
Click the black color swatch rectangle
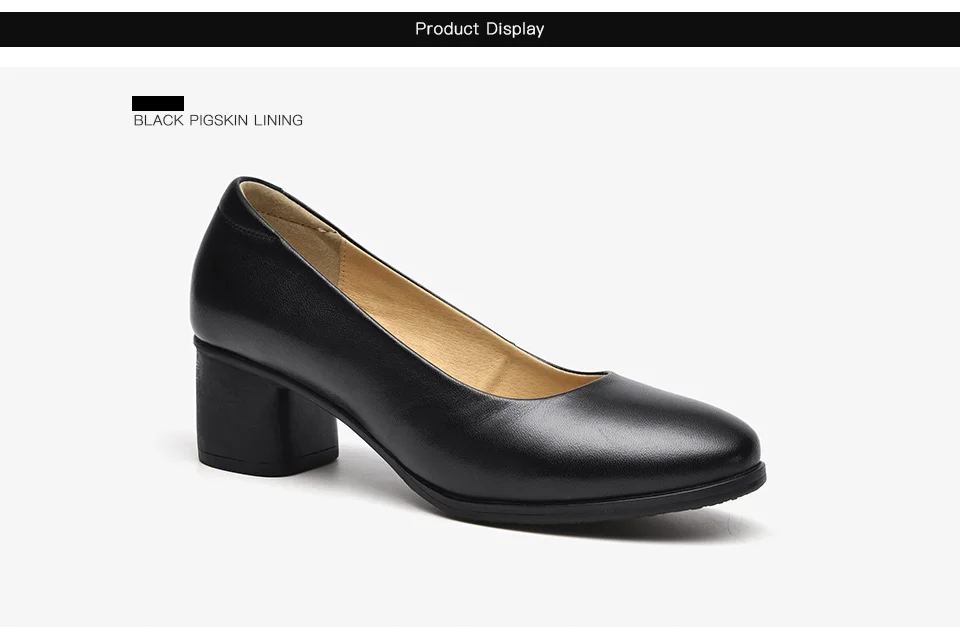point(158,104)
